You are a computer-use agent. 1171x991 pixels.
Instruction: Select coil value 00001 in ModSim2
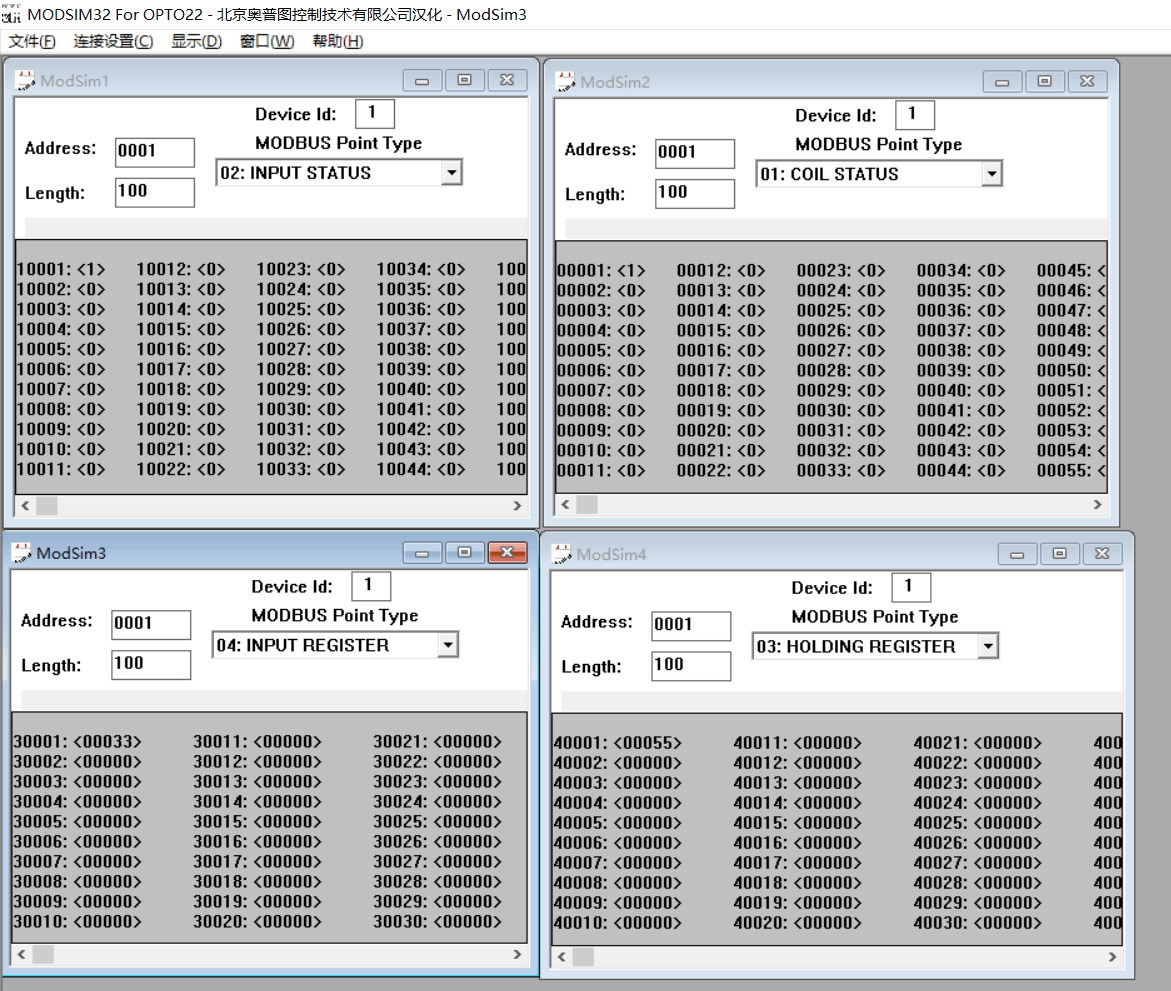(x=600, y=270)
